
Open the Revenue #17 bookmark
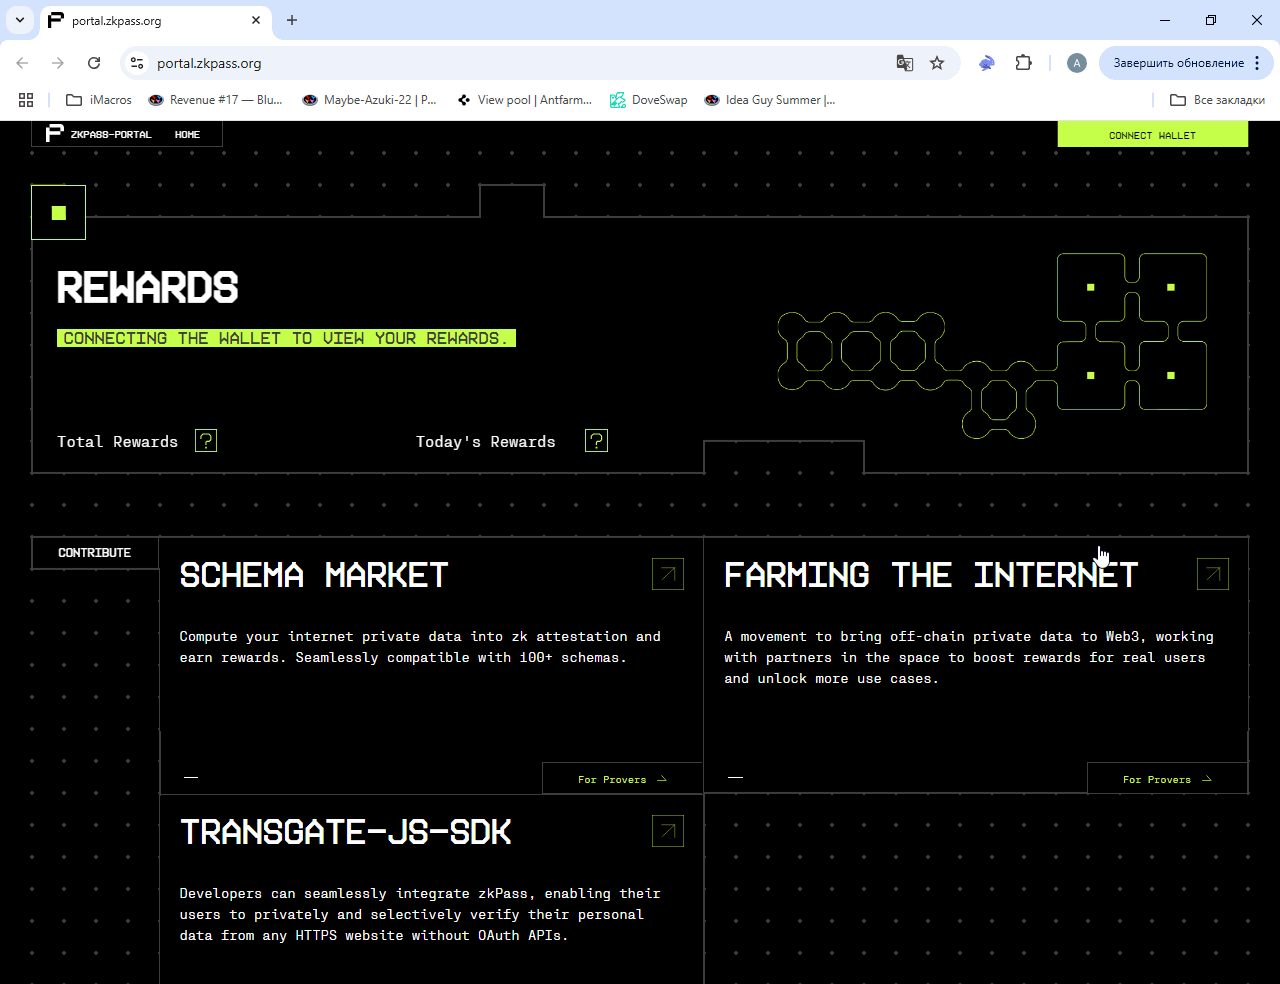coord(215,100)
